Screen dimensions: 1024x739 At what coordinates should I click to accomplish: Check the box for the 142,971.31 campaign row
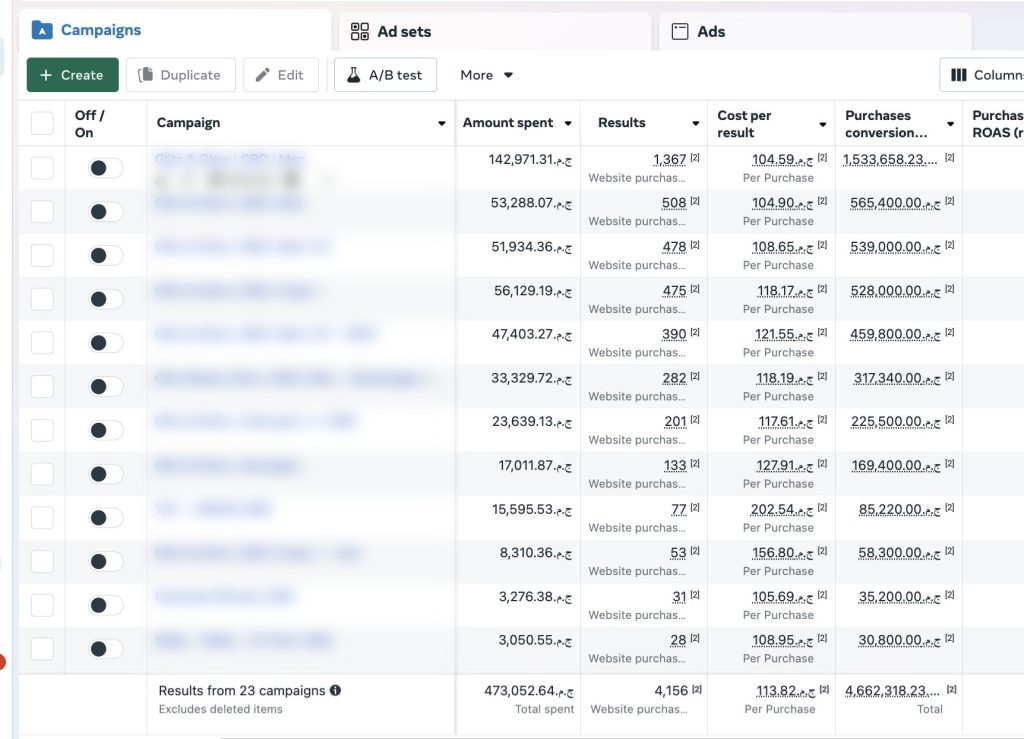42,168
